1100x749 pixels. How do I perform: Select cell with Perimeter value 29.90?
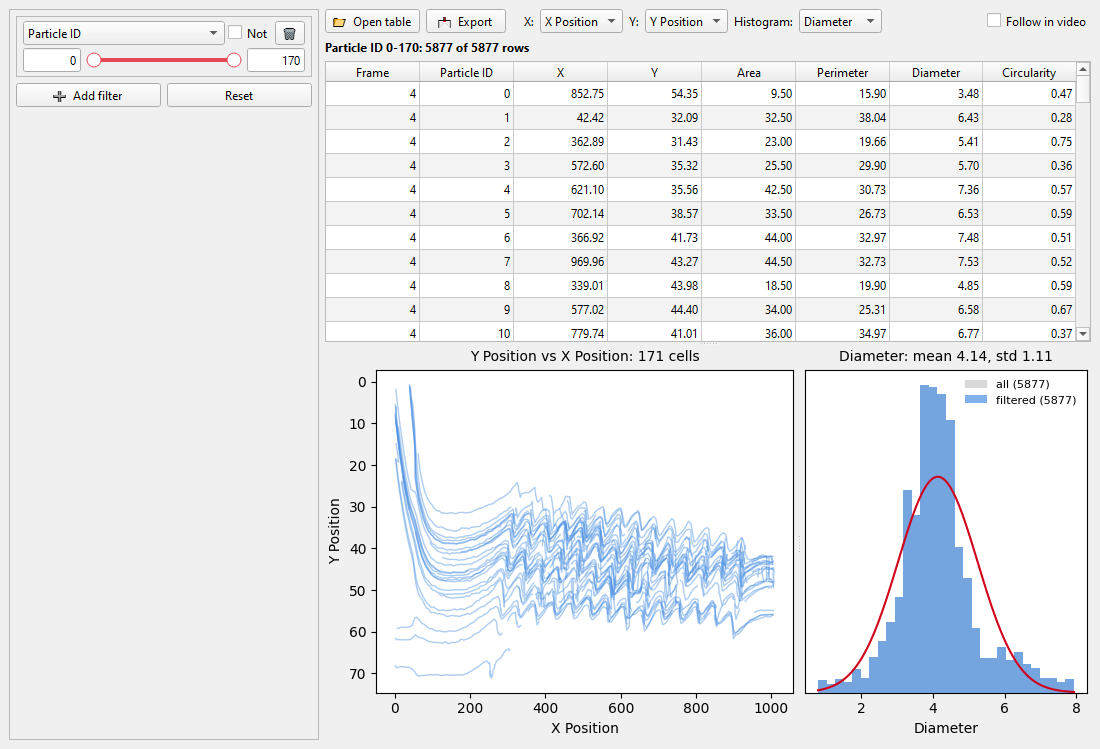tap(843, 166)
